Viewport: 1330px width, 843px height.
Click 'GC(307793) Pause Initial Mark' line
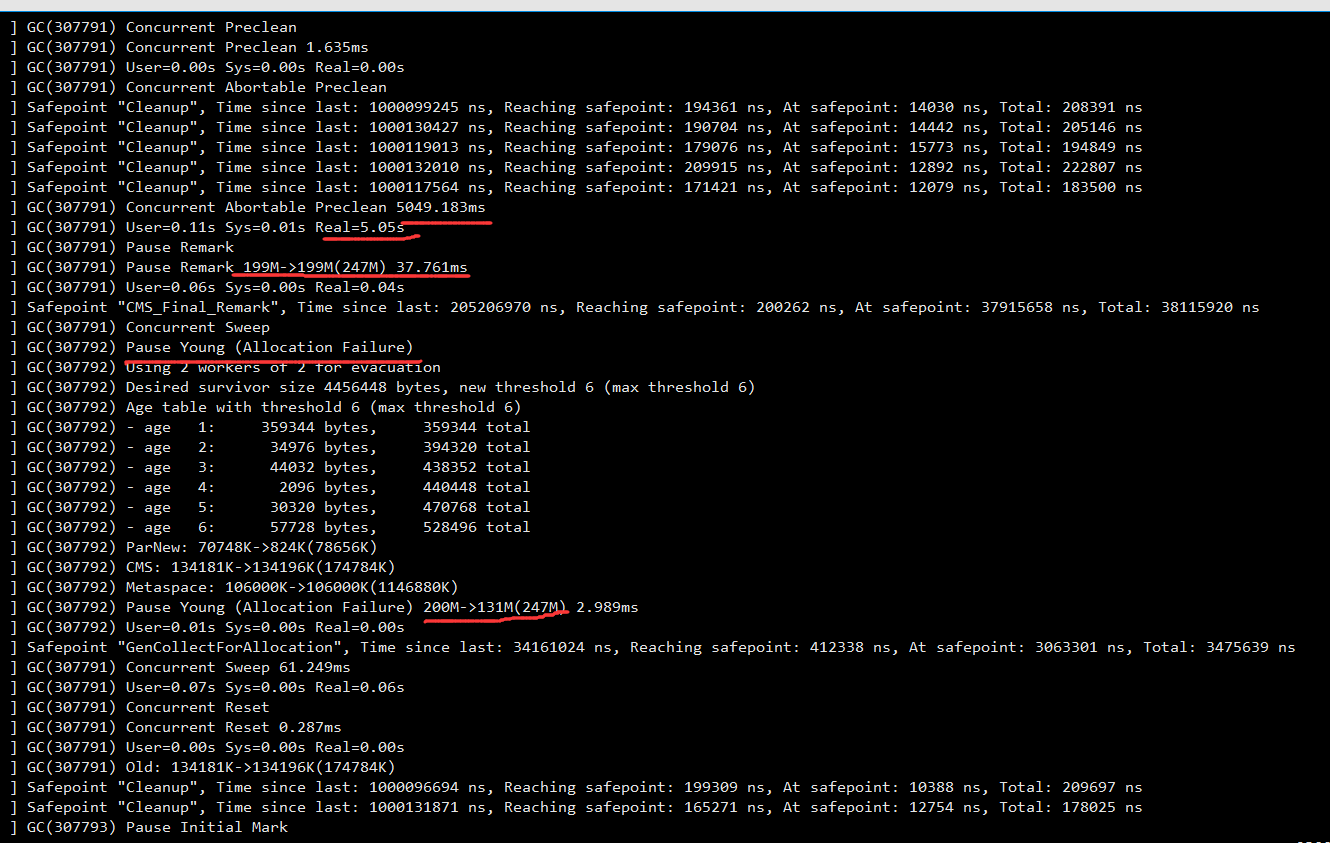click(x=149, y=827)
